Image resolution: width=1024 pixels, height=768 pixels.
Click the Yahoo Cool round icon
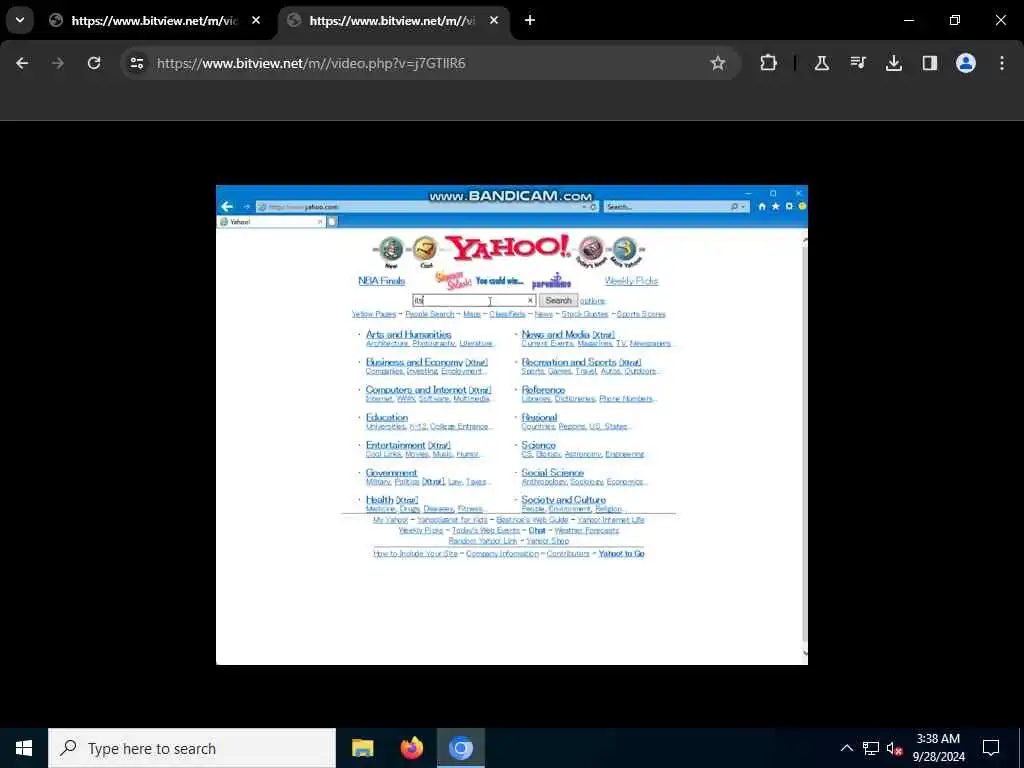coord(425,250)
